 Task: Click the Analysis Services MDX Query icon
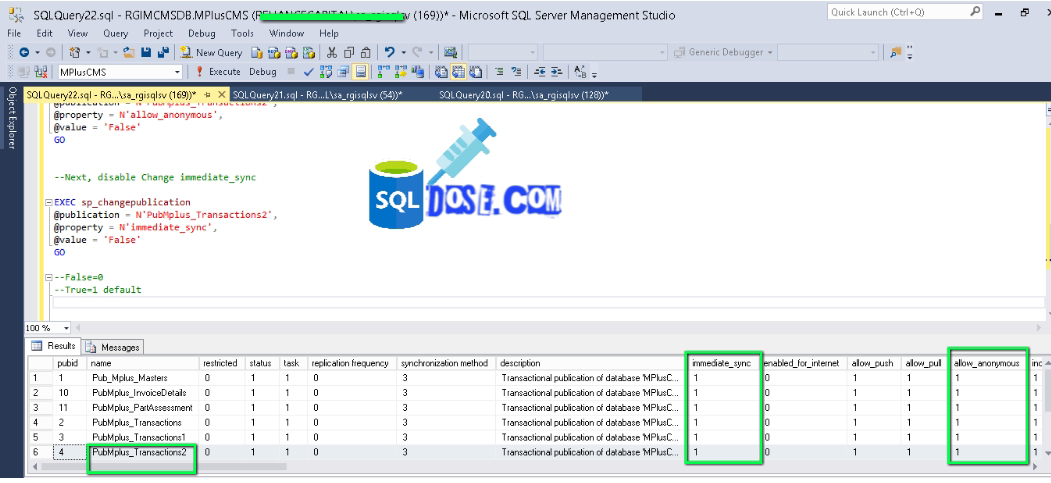(274, 52)
